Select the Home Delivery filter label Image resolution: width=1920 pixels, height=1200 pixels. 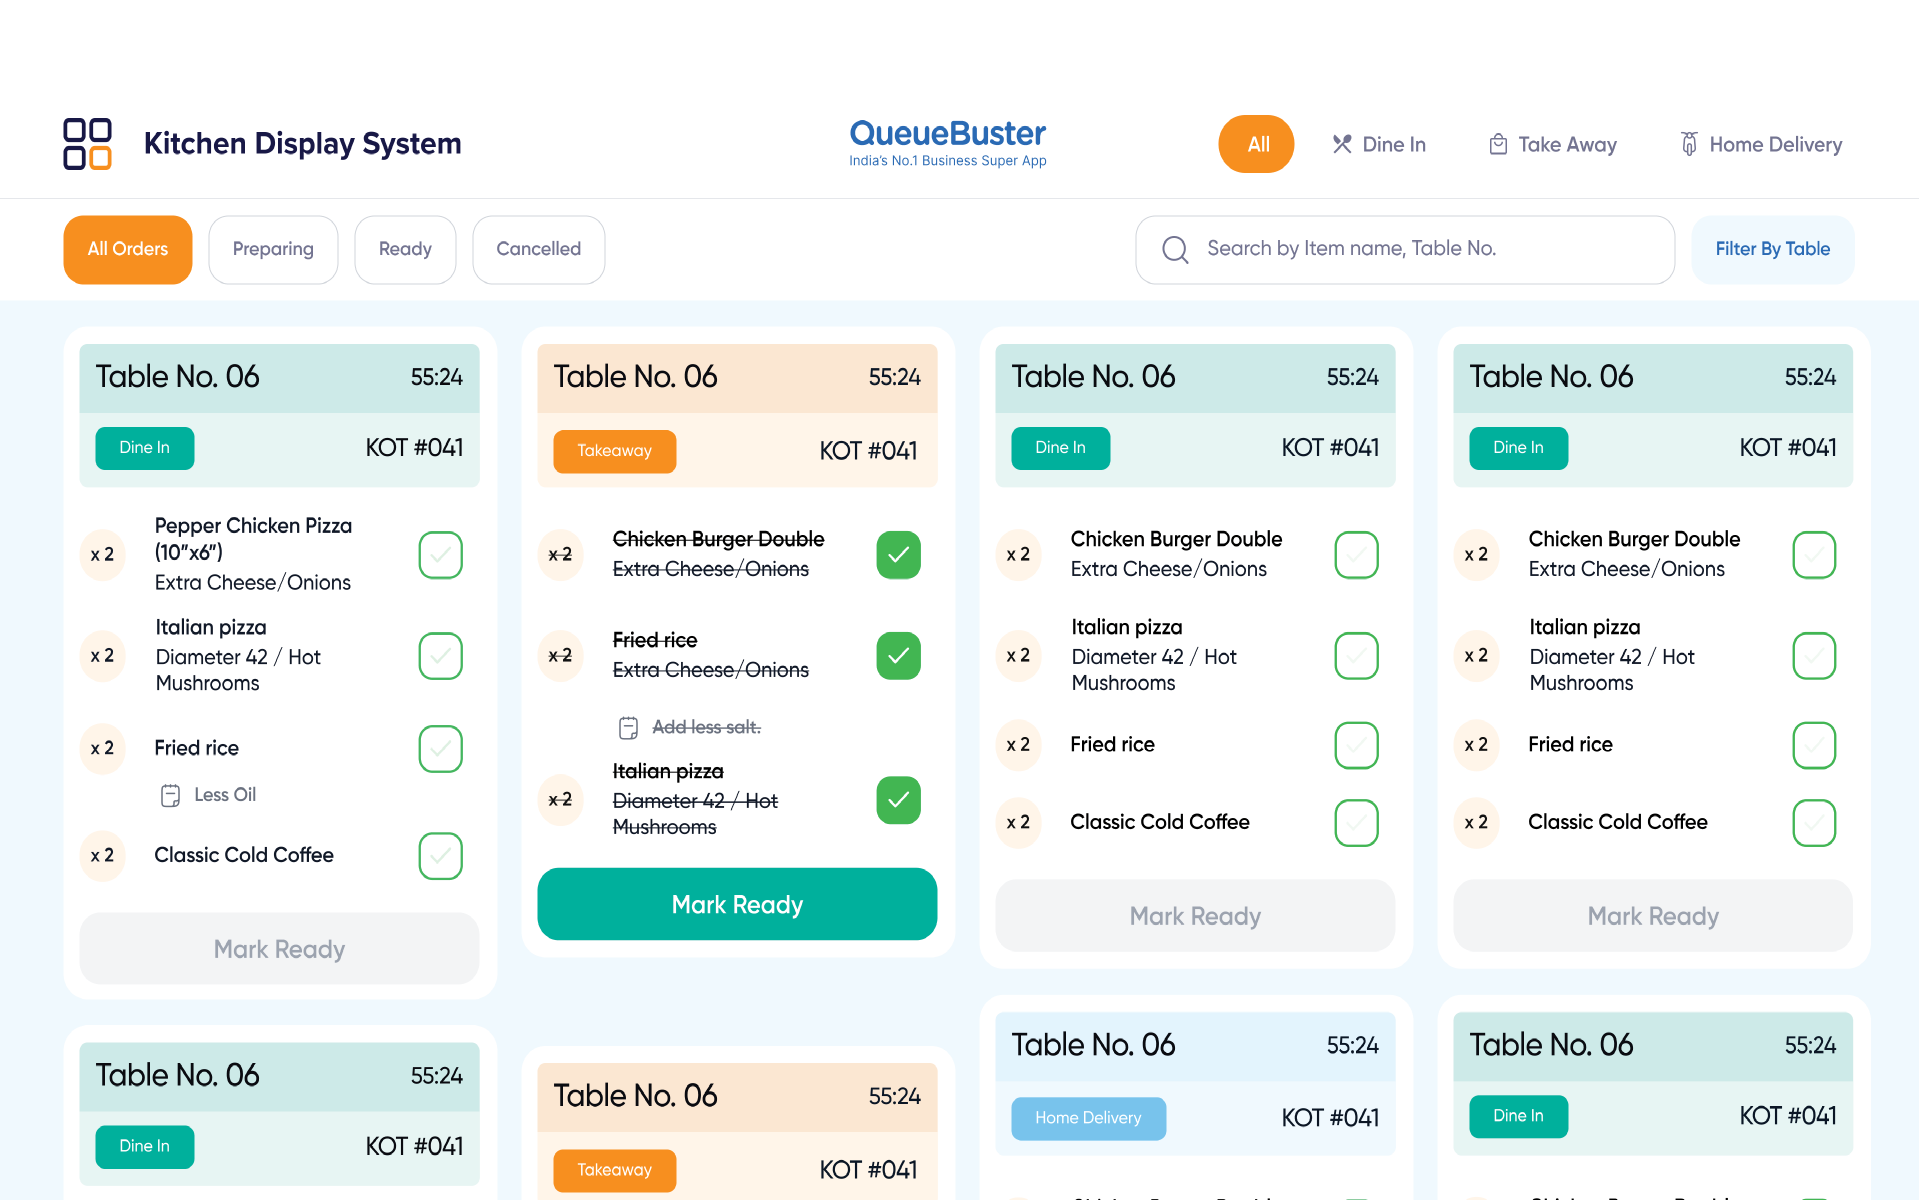(1775, 145)
